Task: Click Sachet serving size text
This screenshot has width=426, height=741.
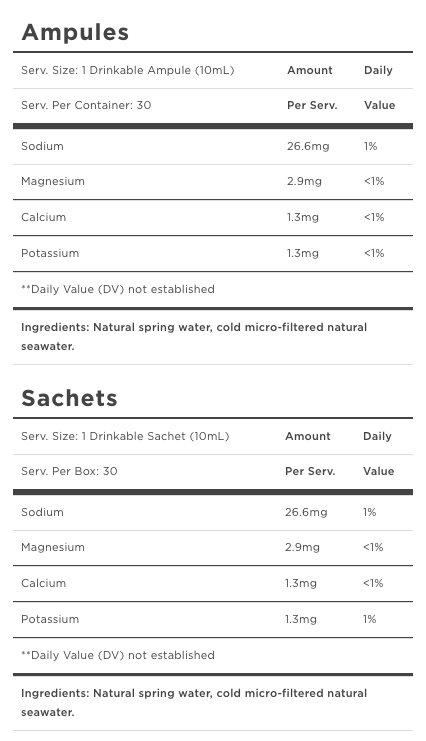Action: (125, 436)
